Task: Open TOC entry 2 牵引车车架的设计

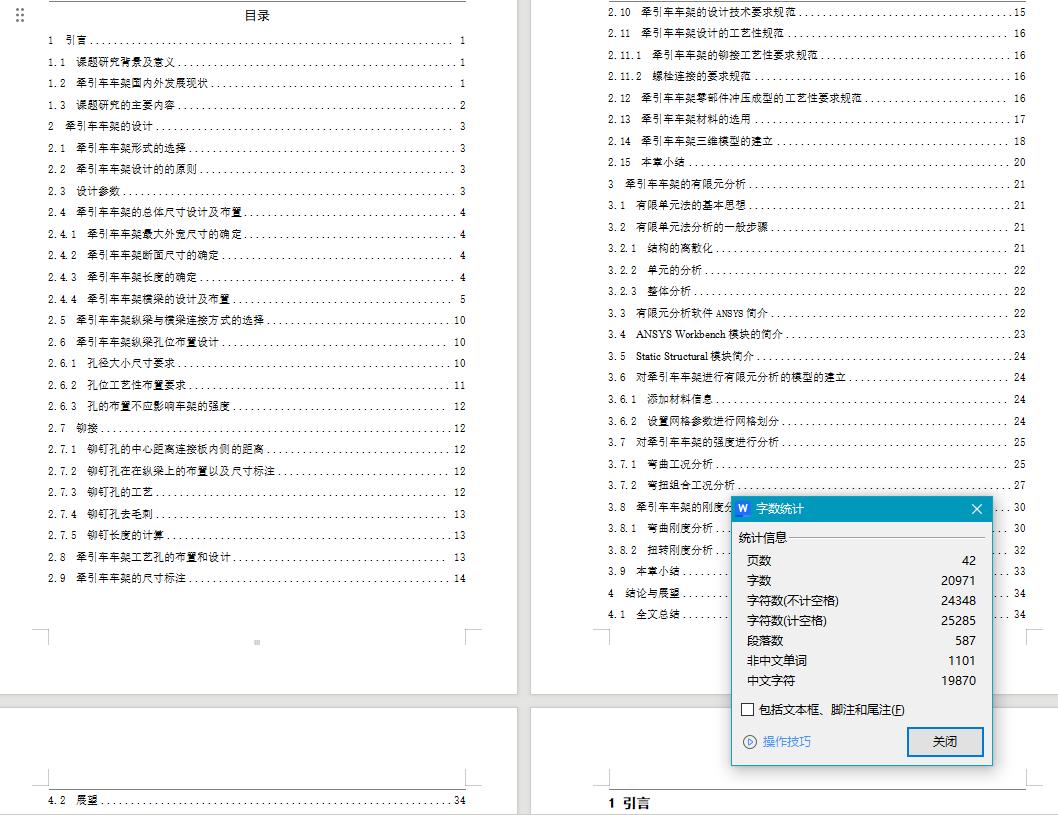Action: 256,126
